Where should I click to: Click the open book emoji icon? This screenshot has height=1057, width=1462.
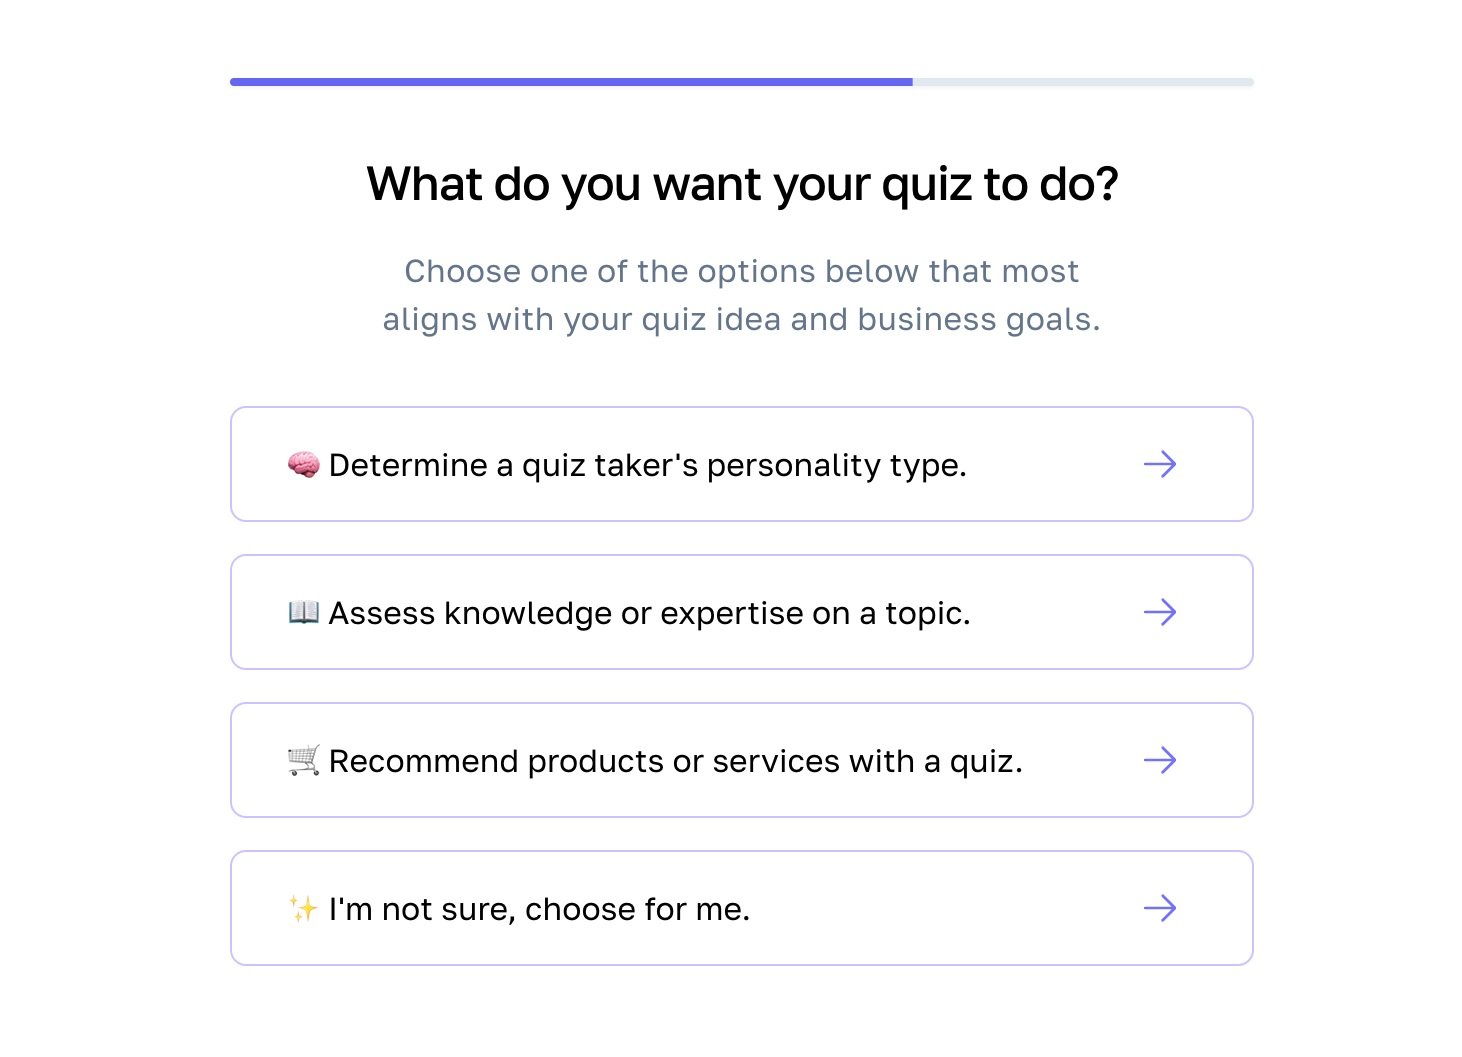pos(303,612)
